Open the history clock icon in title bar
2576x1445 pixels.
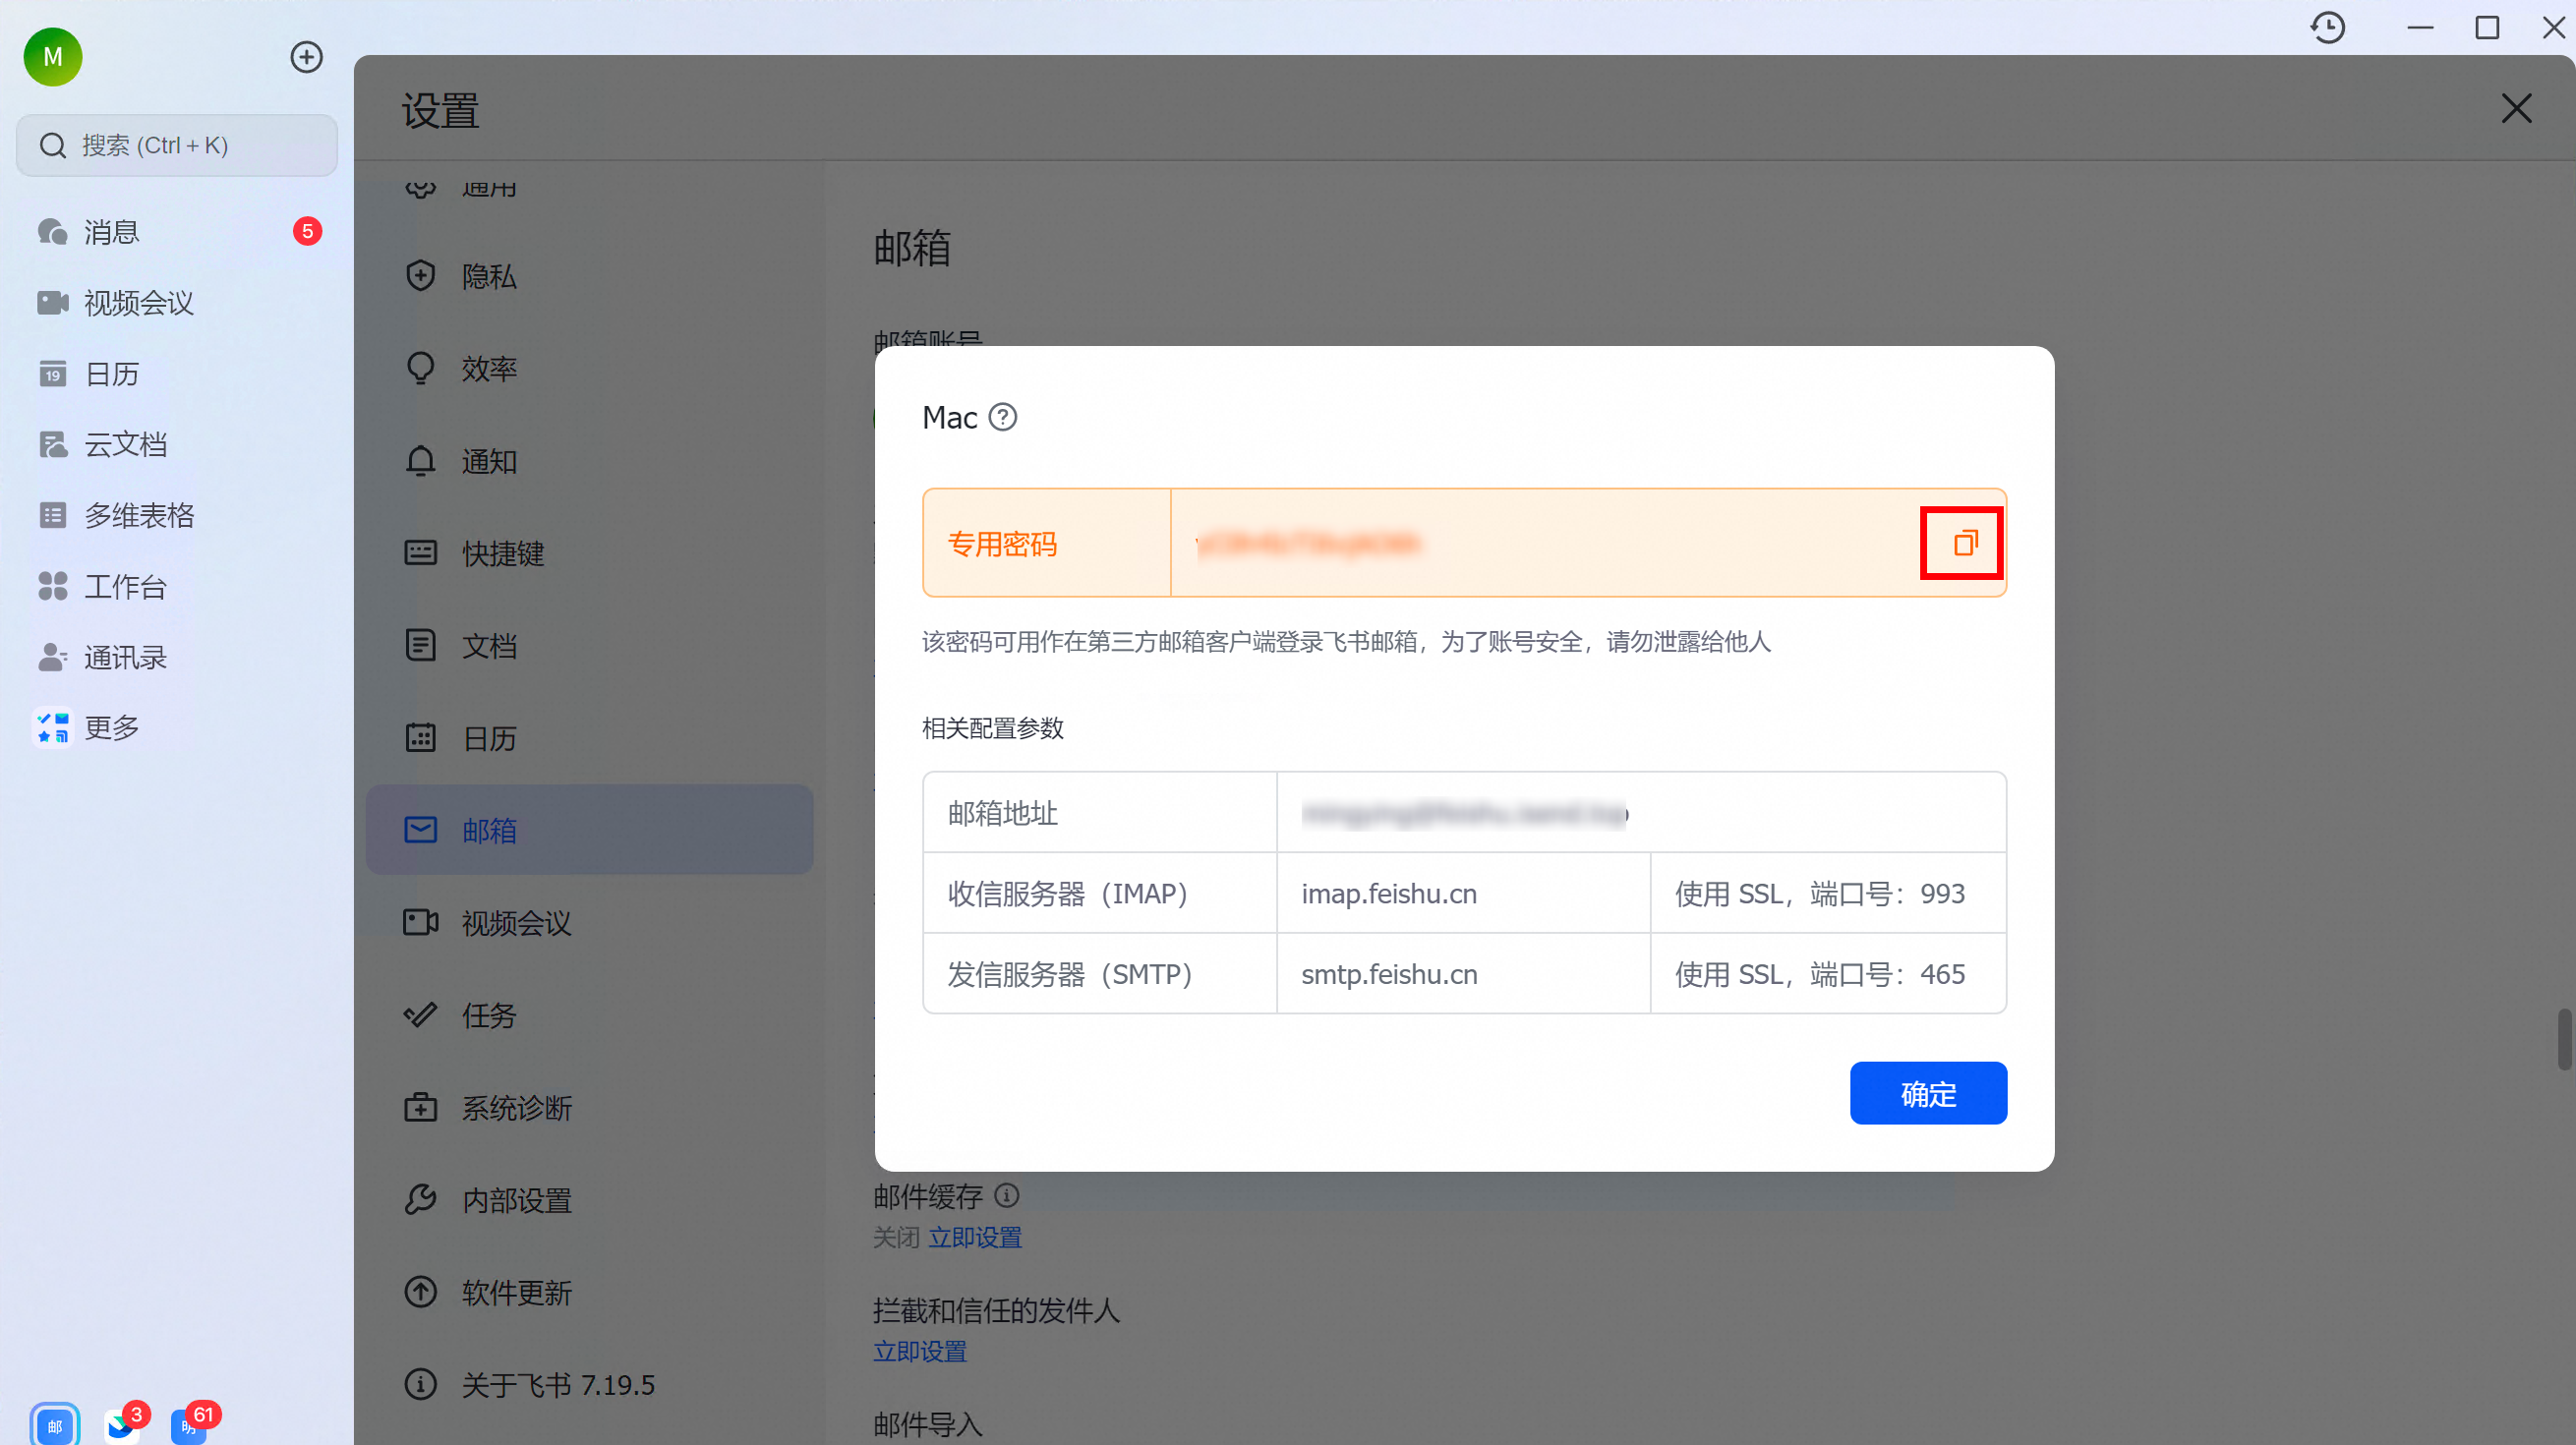pos(2327,27)
